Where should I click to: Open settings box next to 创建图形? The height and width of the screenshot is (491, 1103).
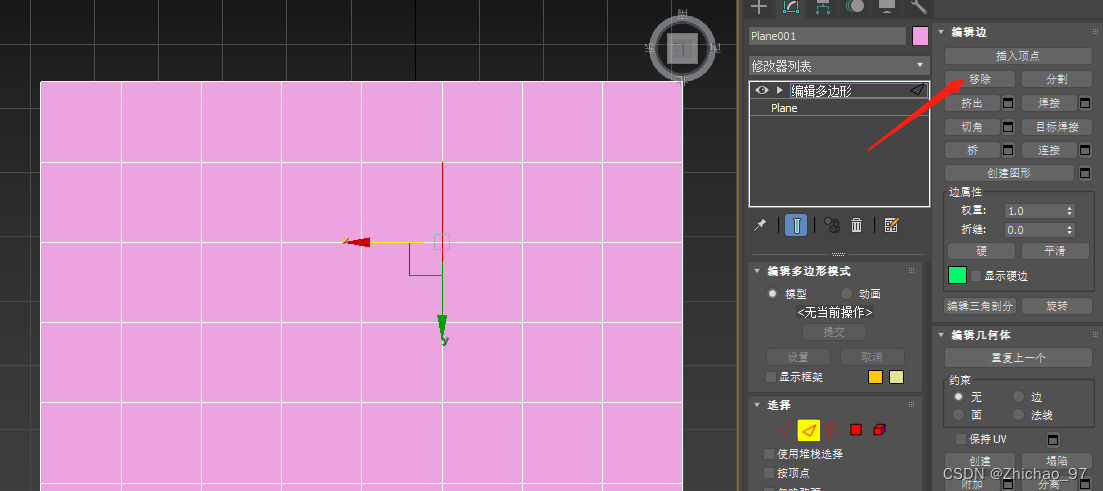click(x=1085, y=173)
